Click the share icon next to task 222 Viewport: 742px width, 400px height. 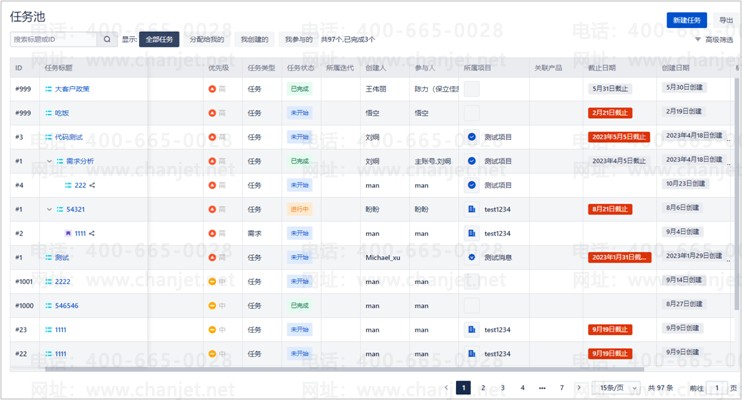click(x=93, y=185)
